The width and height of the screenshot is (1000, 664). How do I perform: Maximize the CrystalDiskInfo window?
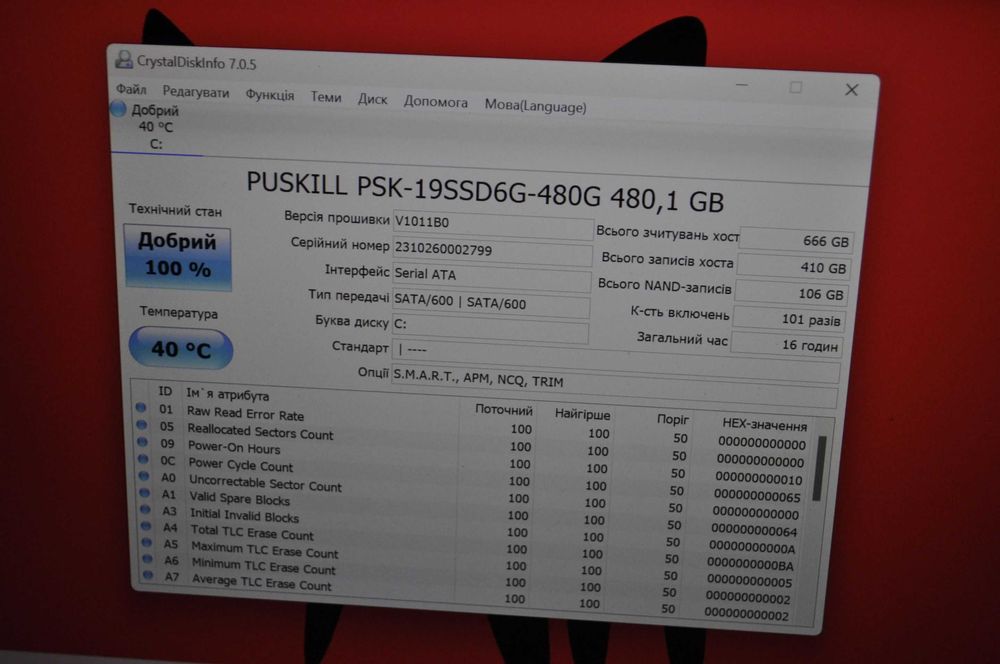[795, 87]
